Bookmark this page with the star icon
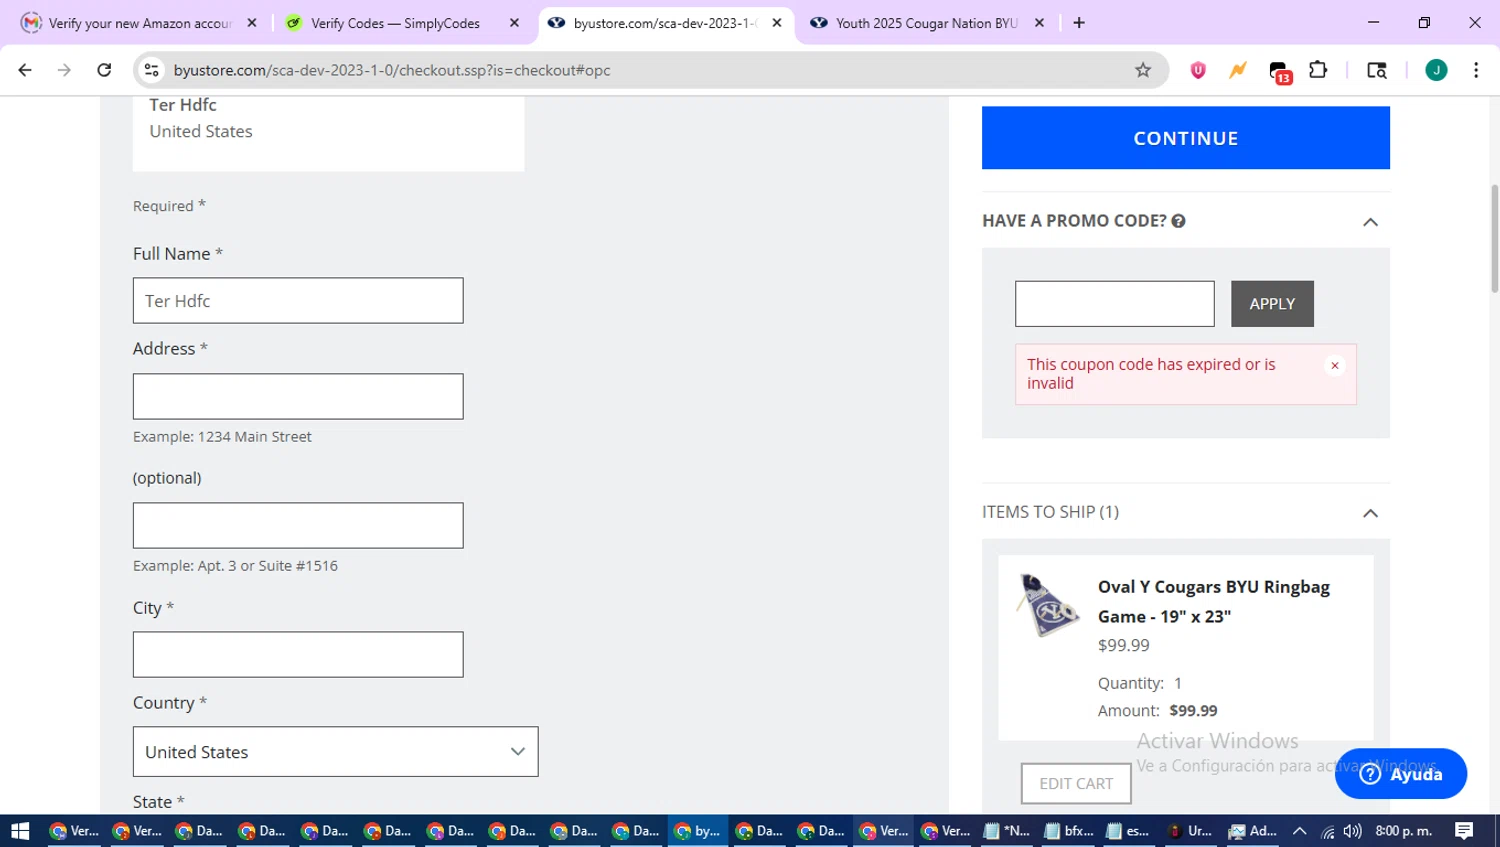This screenshot has height=847, width=1500. (x=1143, y=70)
